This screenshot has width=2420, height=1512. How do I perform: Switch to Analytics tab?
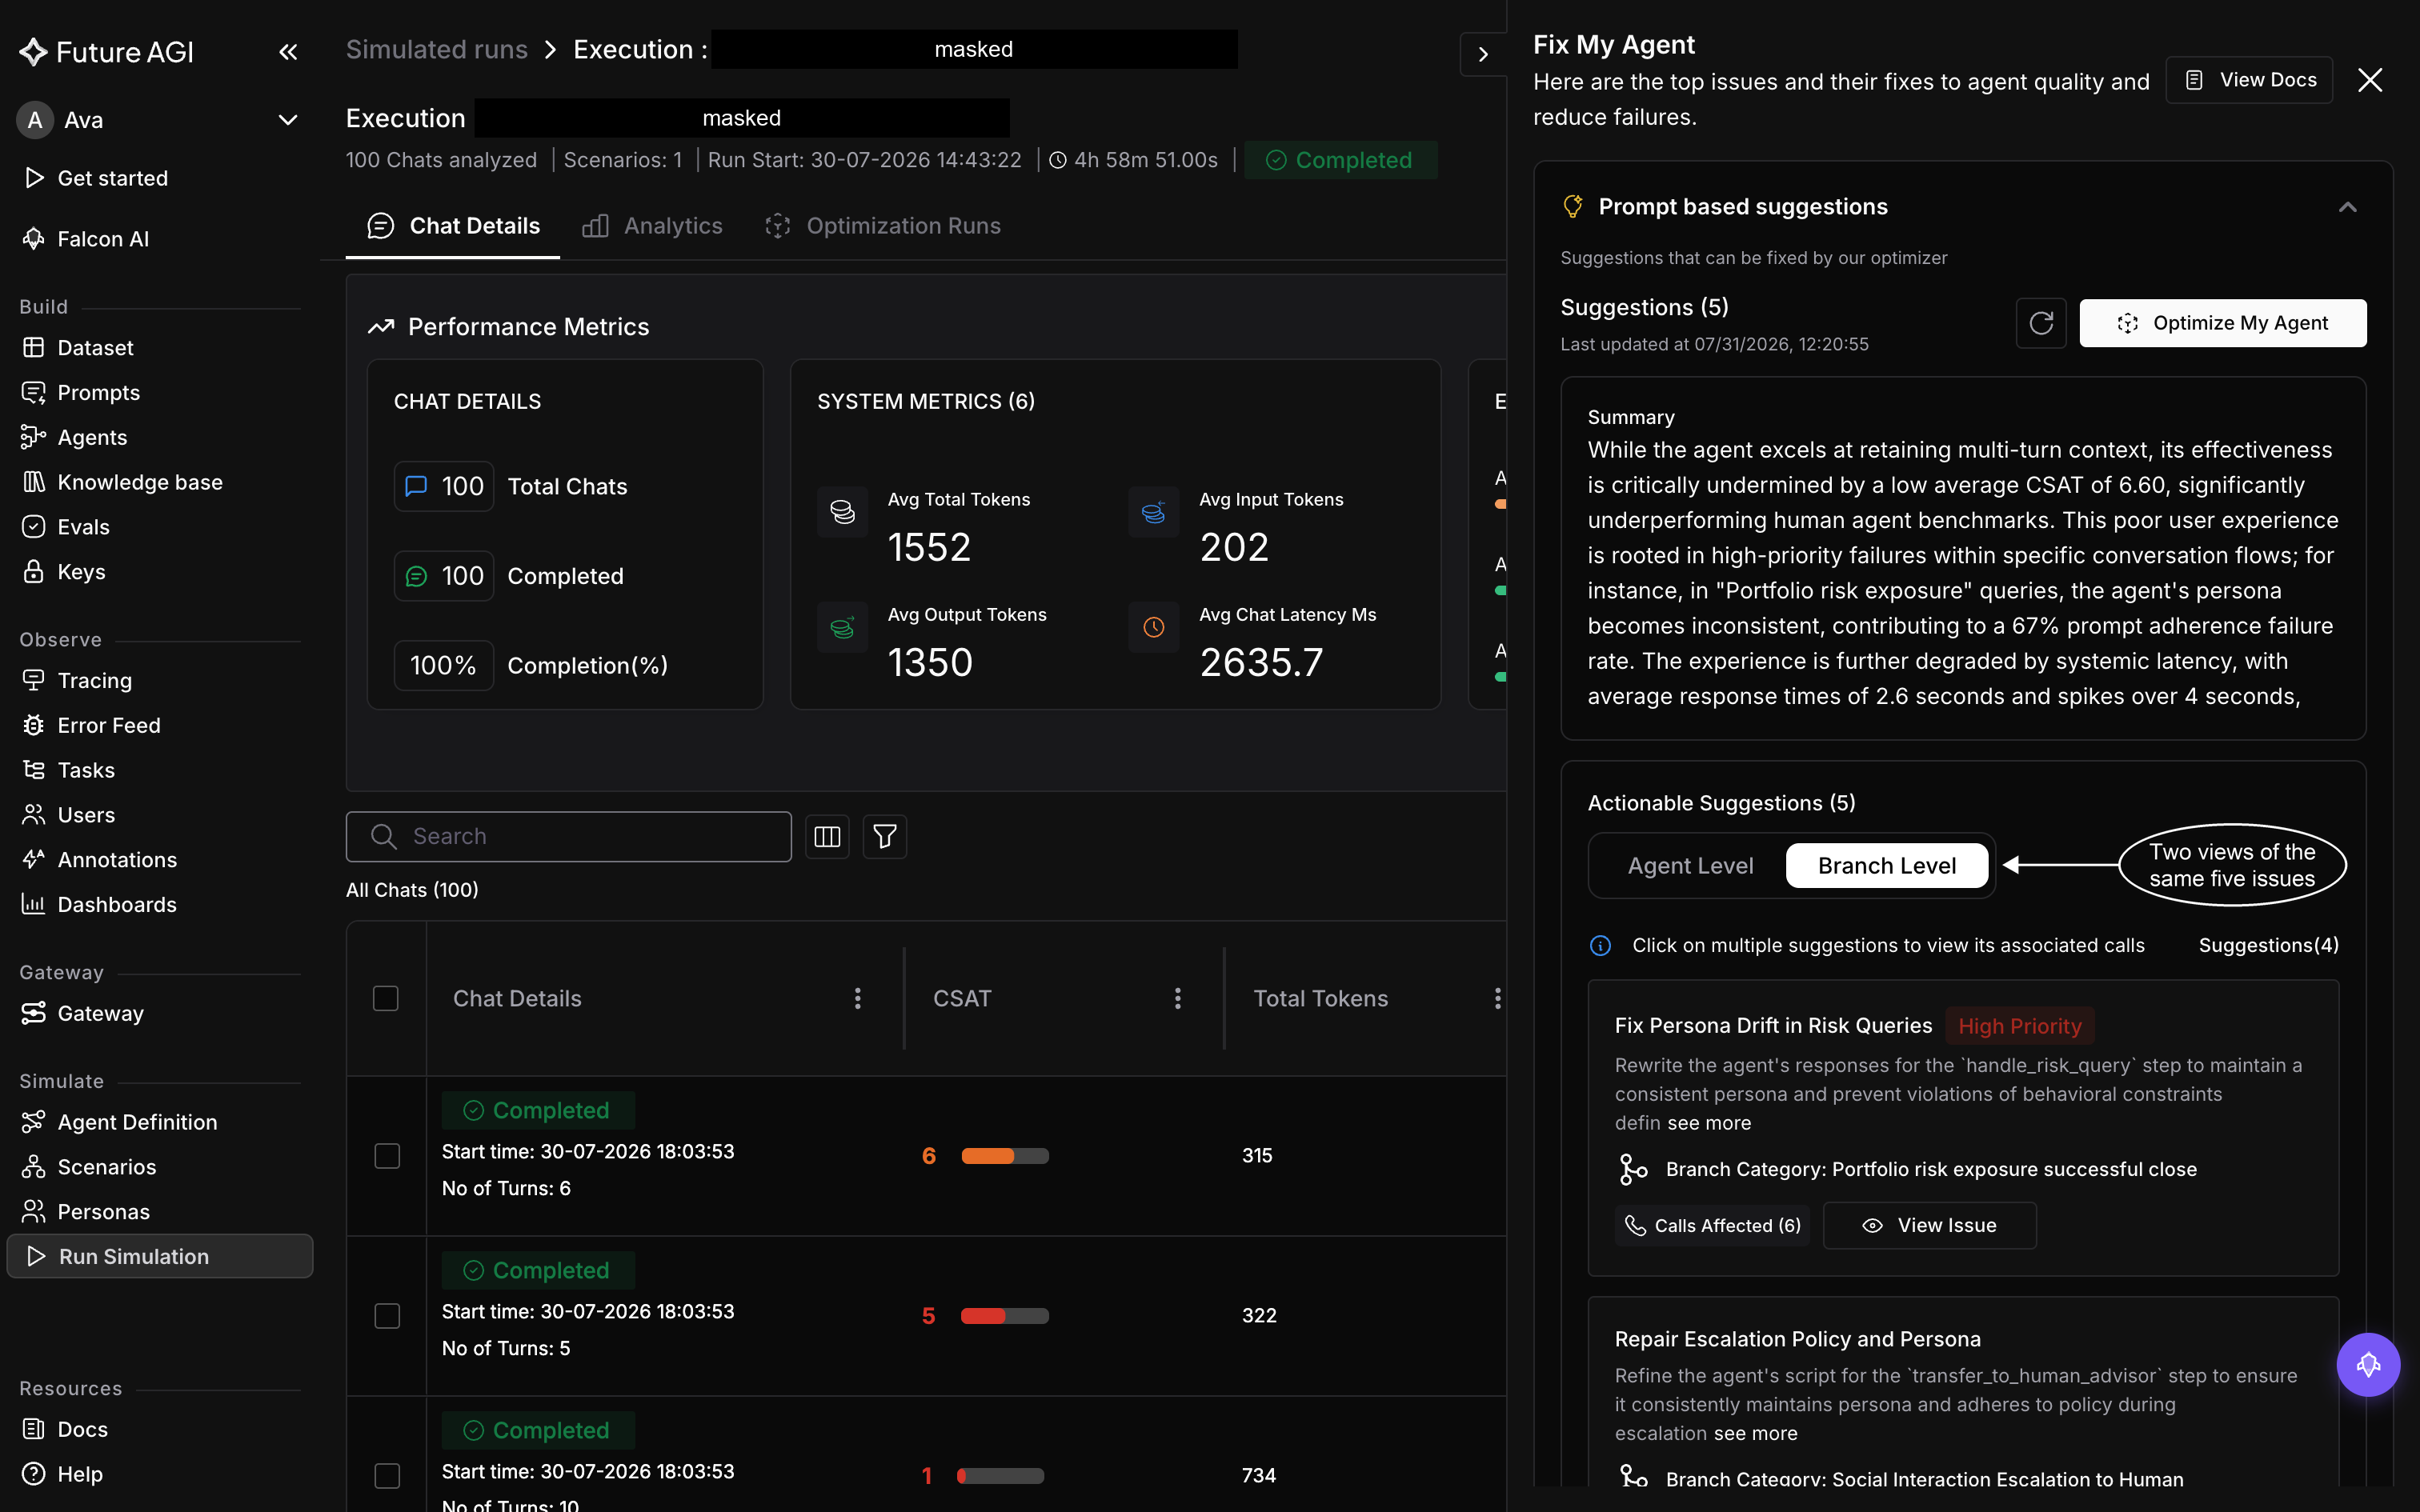[x=652, y=226]
